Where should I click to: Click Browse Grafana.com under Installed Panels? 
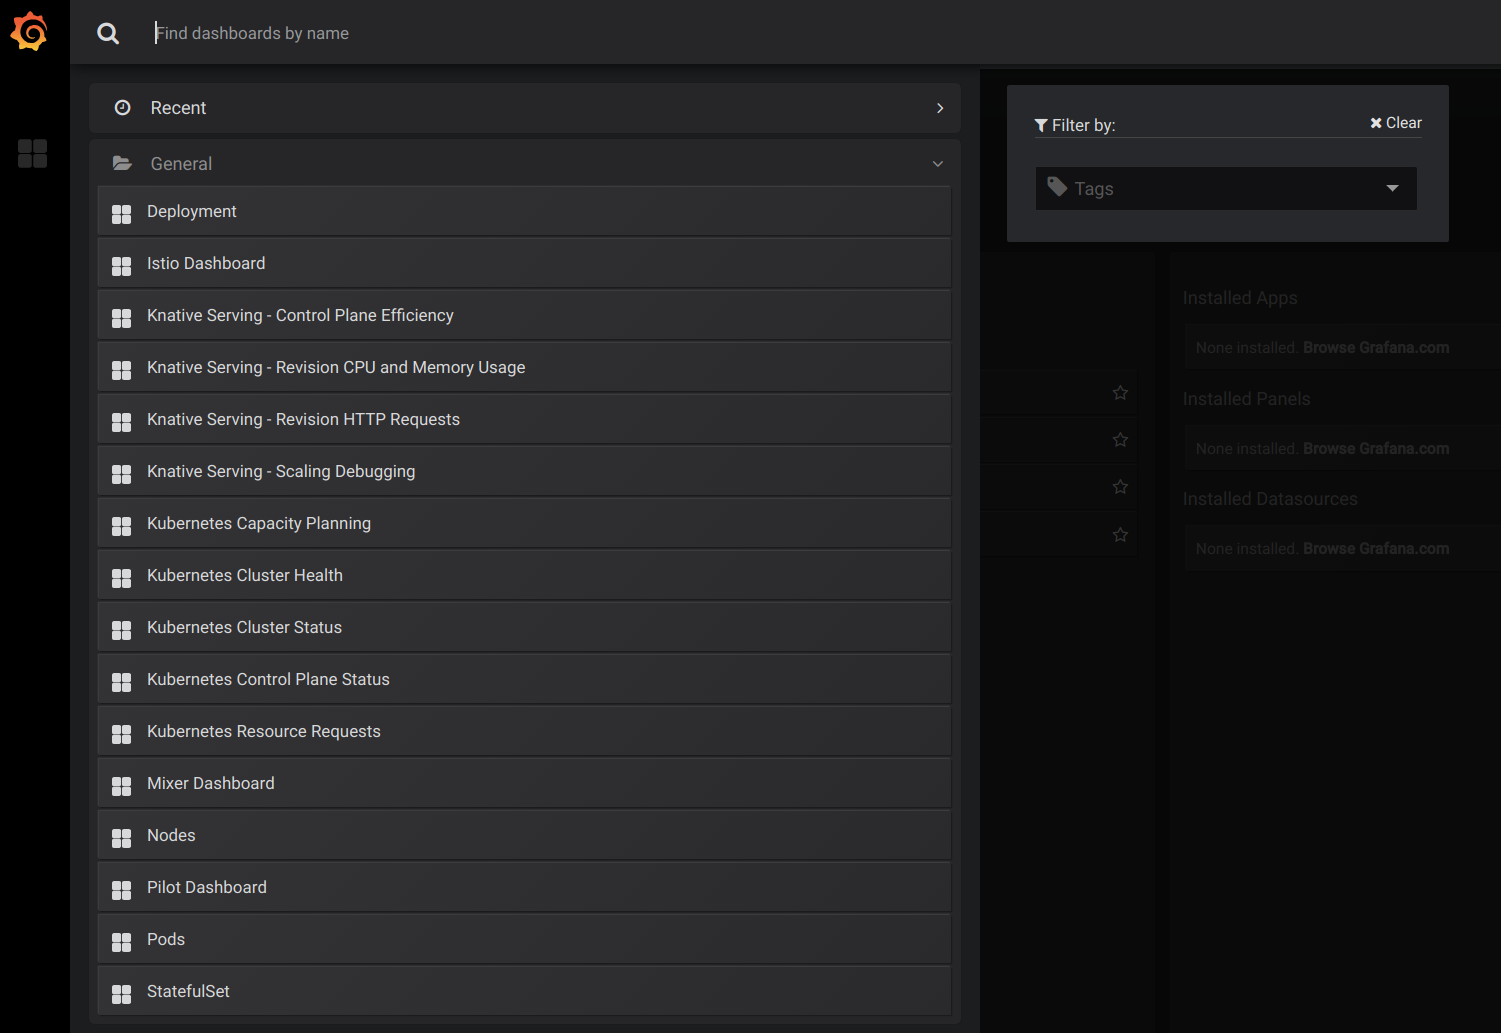tap(1376, 449)
